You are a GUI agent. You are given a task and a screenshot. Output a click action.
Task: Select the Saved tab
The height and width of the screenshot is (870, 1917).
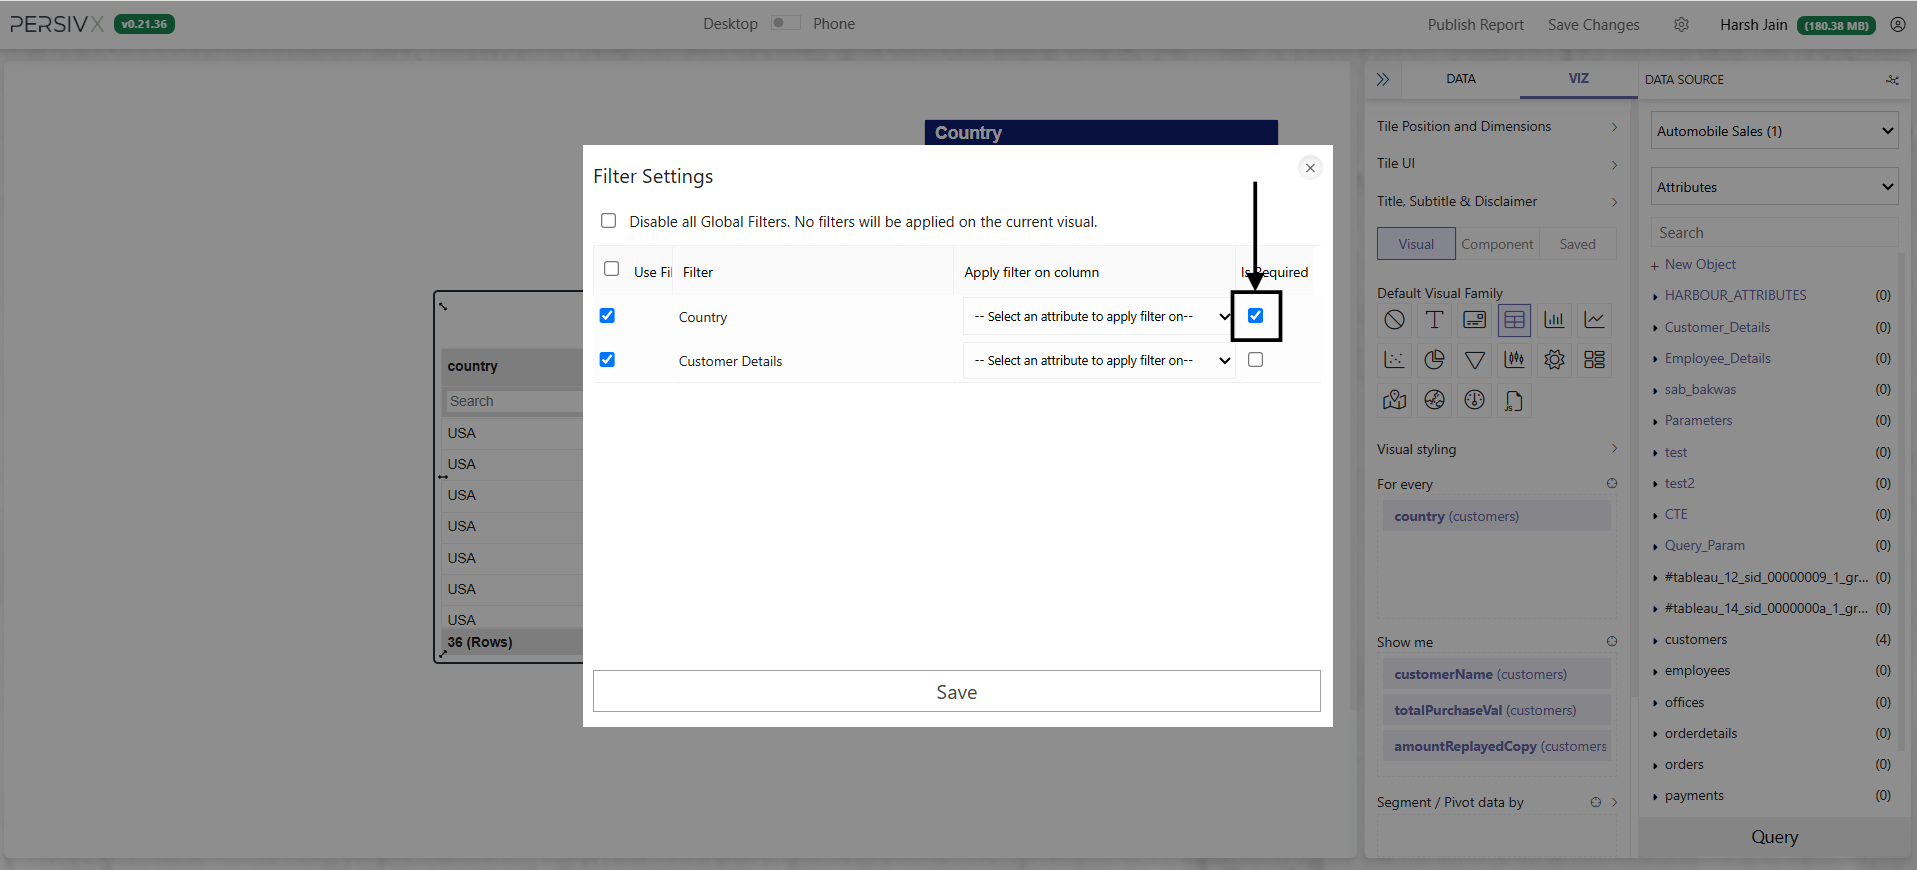pos(1577,244)
